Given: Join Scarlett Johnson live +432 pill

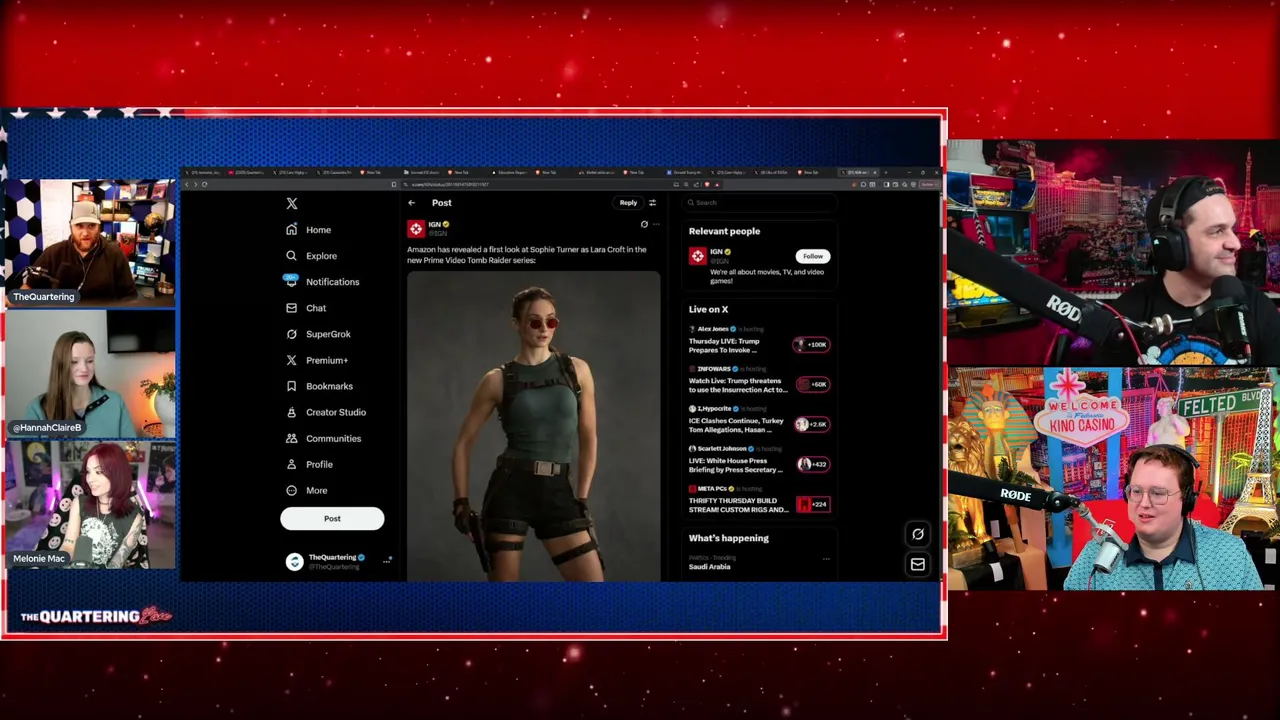Looking at the screenshot, I should click(x=812, y=464).
